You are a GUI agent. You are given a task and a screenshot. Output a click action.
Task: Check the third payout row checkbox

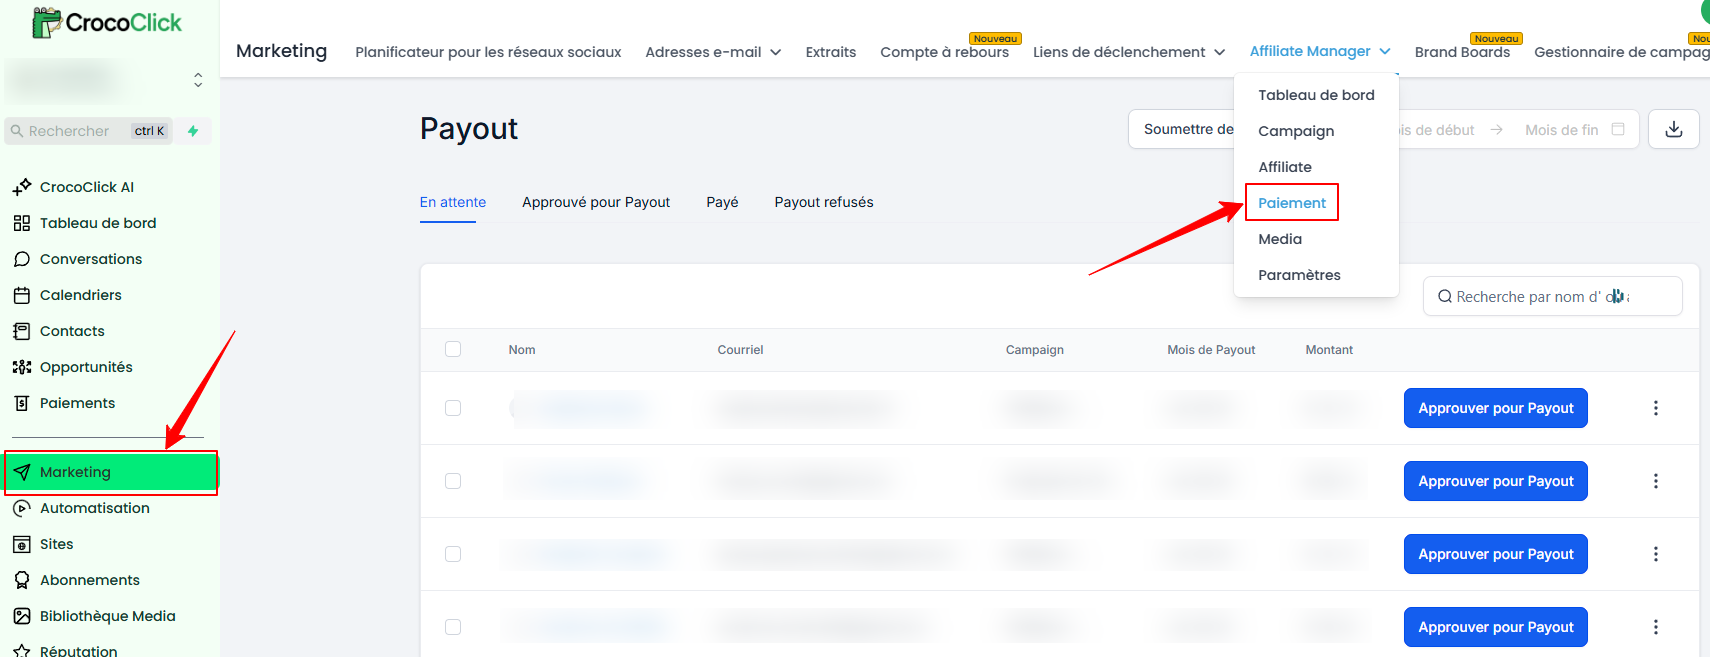[453, 554]
